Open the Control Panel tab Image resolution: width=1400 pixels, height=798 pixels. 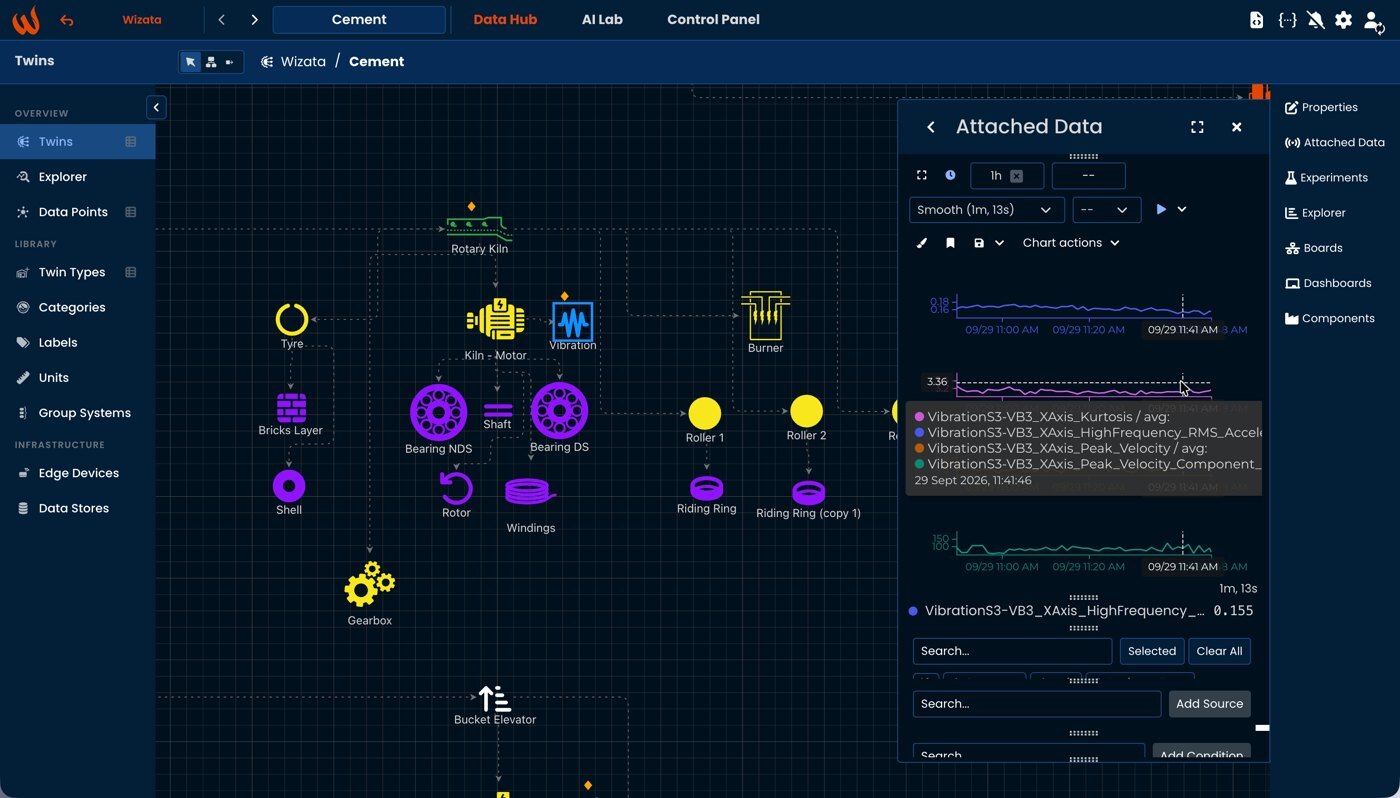point(713,20)
